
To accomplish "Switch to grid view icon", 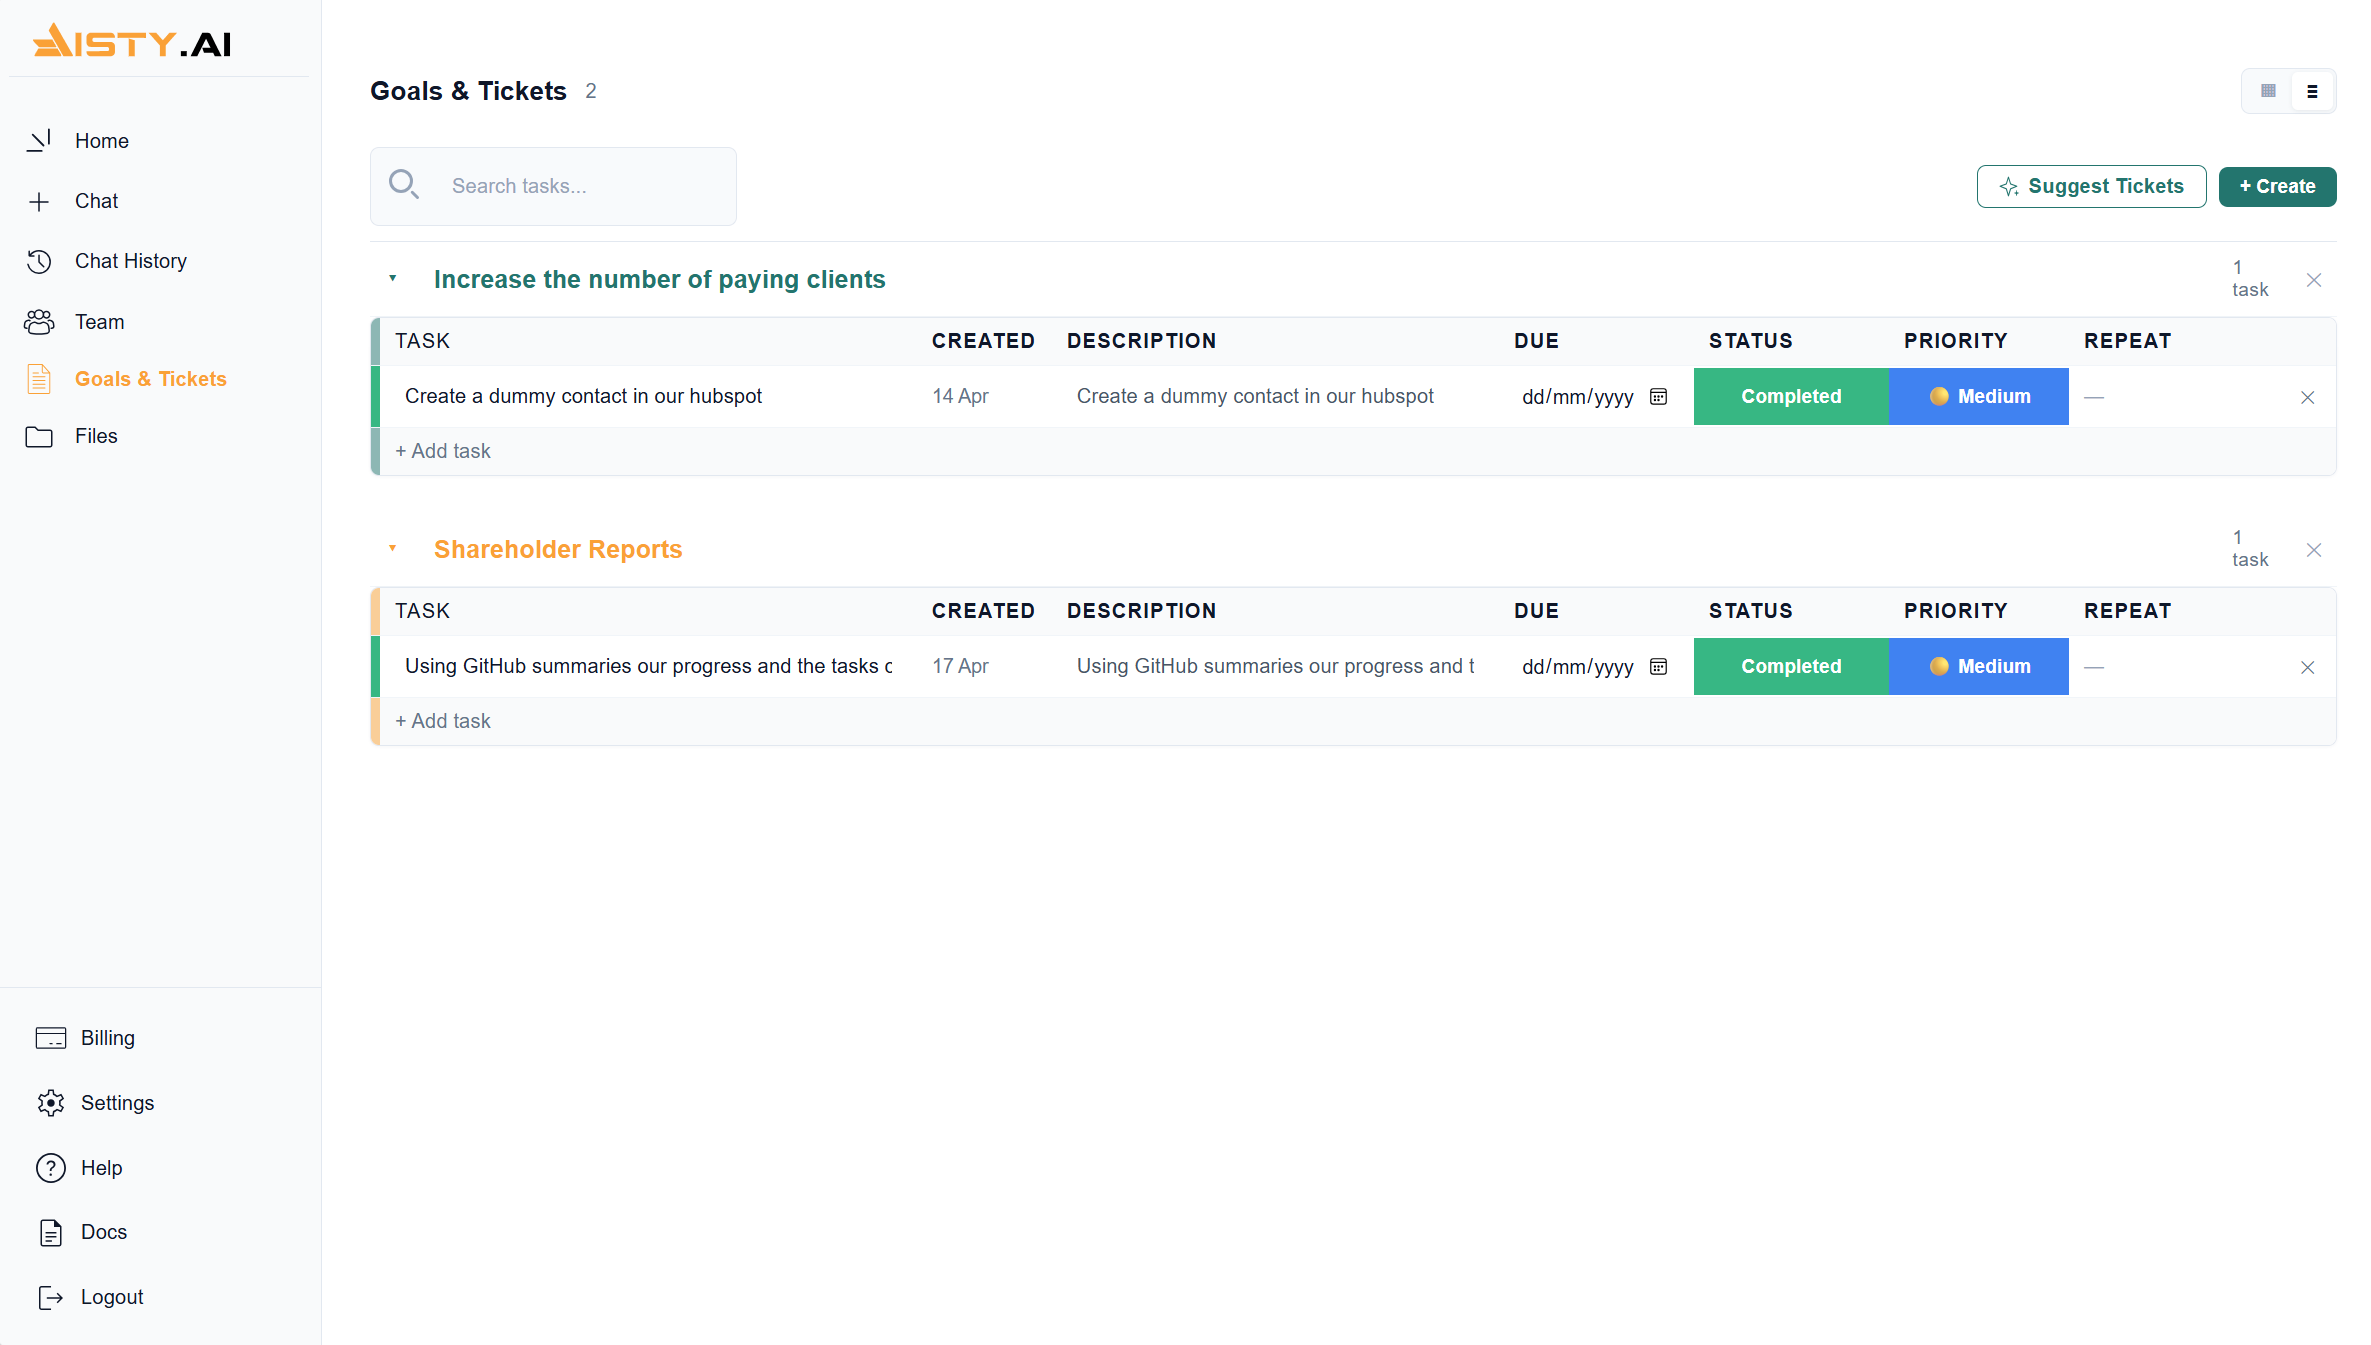I will click(x=2268, y=91).
